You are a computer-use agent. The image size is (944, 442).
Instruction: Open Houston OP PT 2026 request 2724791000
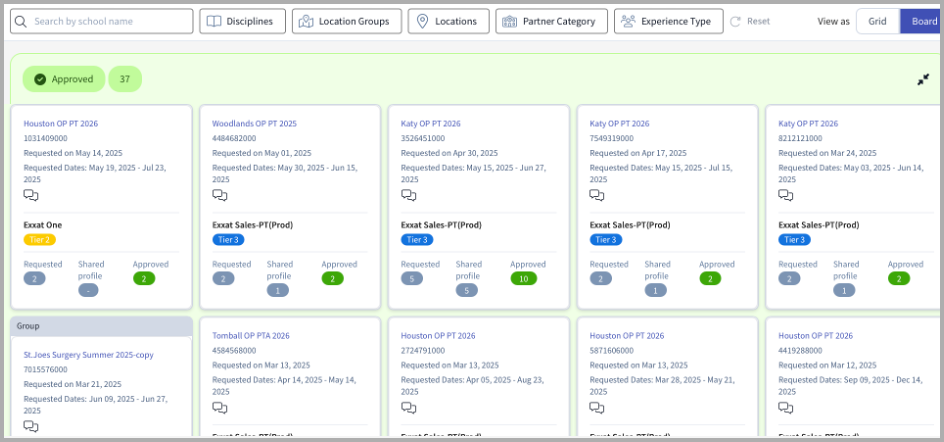tap(438, 335)
